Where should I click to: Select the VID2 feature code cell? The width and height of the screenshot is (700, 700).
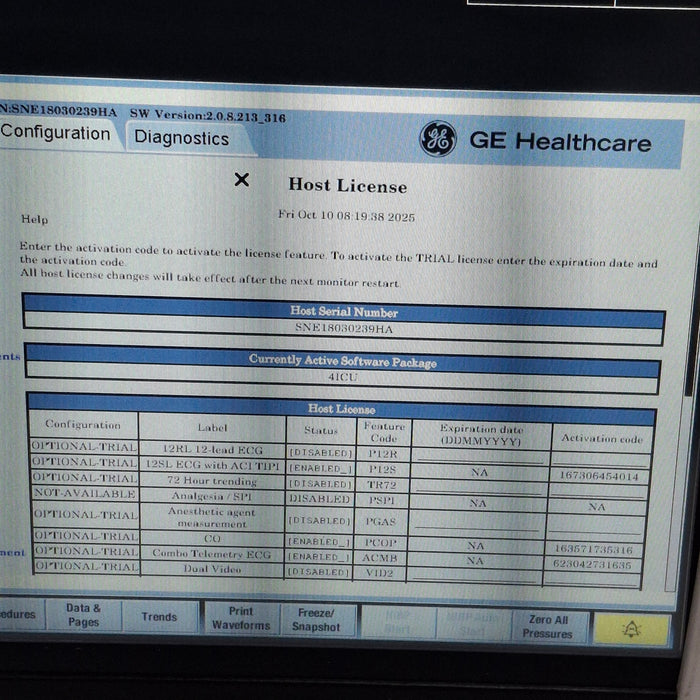click(379, 573)
